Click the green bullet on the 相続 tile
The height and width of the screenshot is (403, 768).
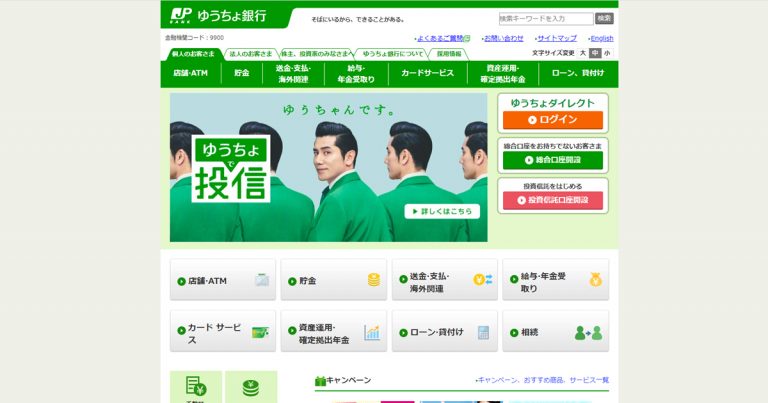tap(514, 333)
